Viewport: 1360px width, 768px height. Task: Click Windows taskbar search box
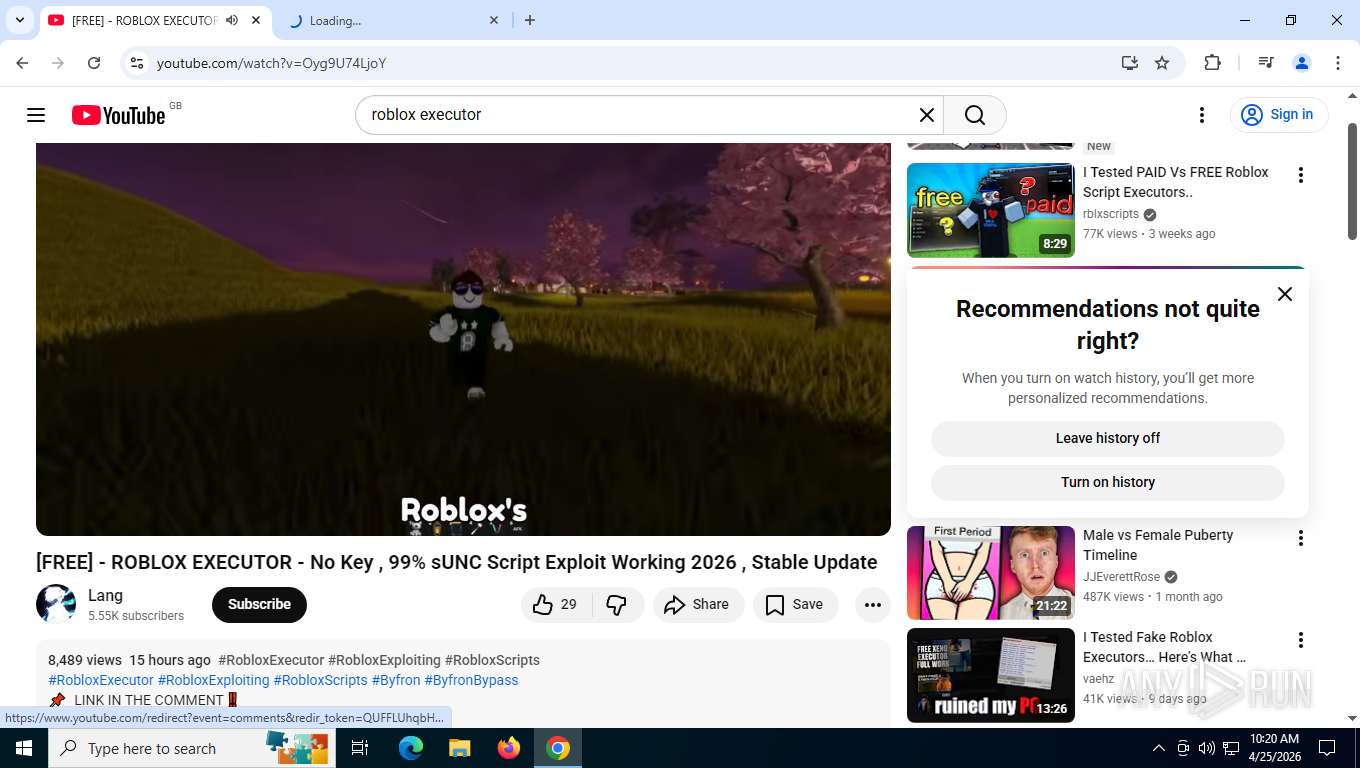193,748
